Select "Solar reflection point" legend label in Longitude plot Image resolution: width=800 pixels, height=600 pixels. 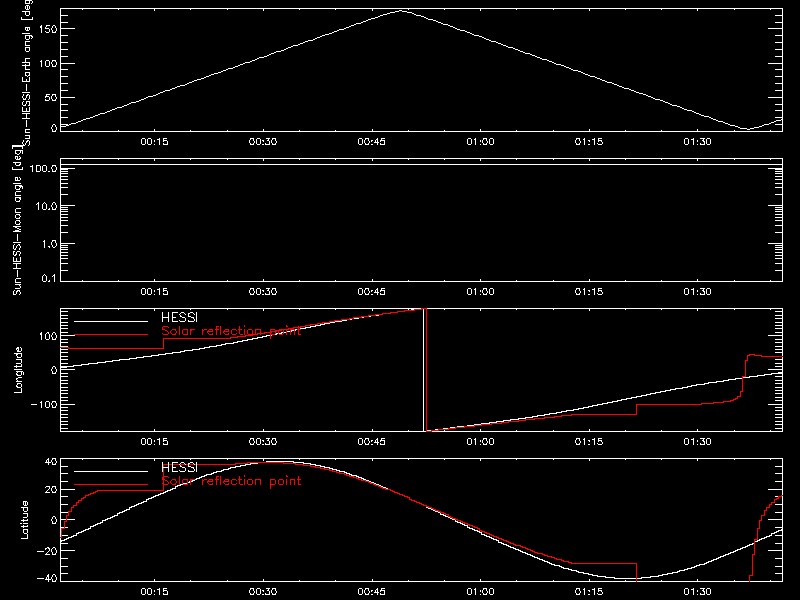(x=231, y=331)
